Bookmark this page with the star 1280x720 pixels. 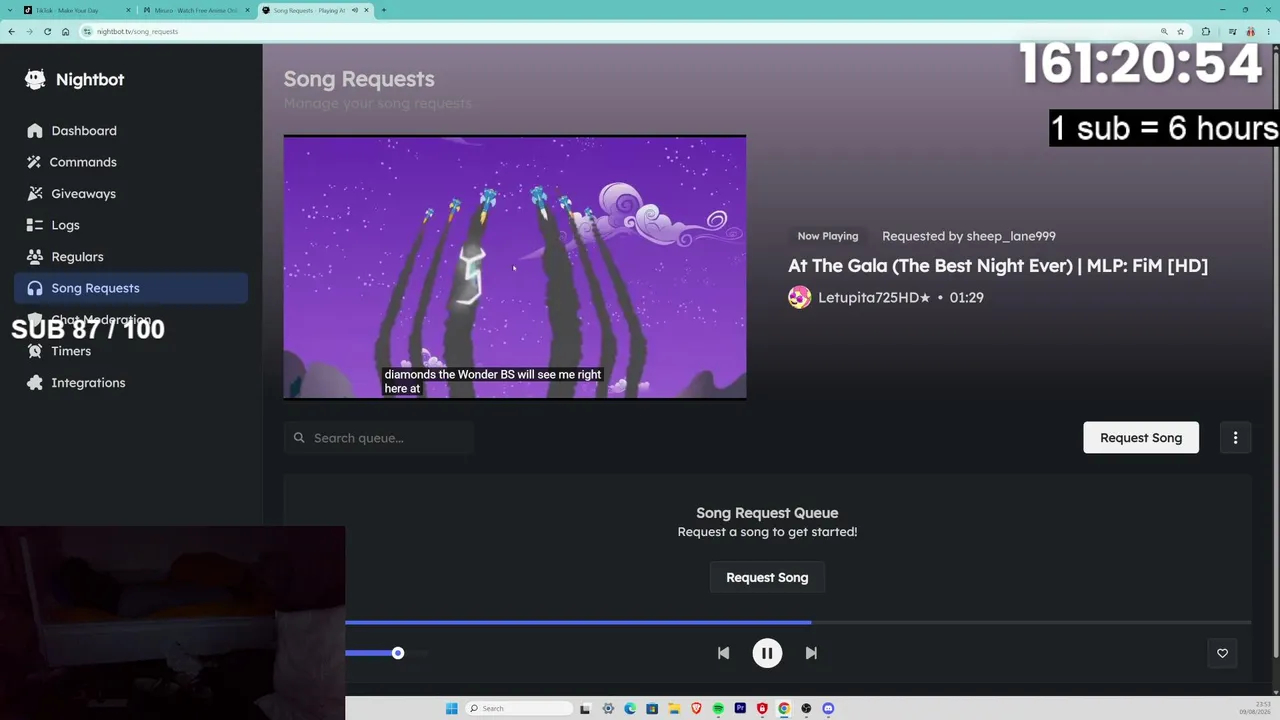pyautogui.click(x=1180, y=31)
